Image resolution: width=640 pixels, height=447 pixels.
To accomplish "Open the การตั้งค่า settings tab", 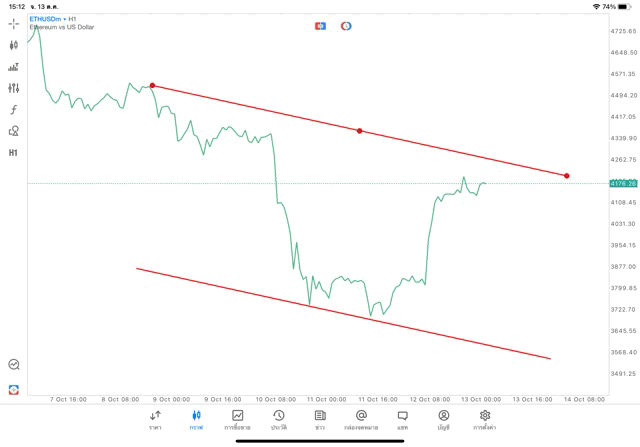I will [x=485, y=419].
